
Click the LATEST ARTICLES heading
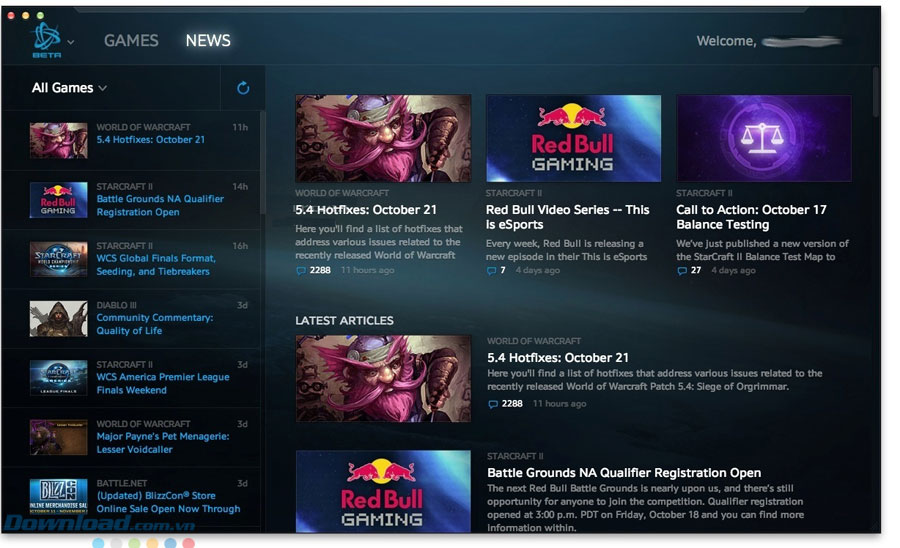coord(344,321)
